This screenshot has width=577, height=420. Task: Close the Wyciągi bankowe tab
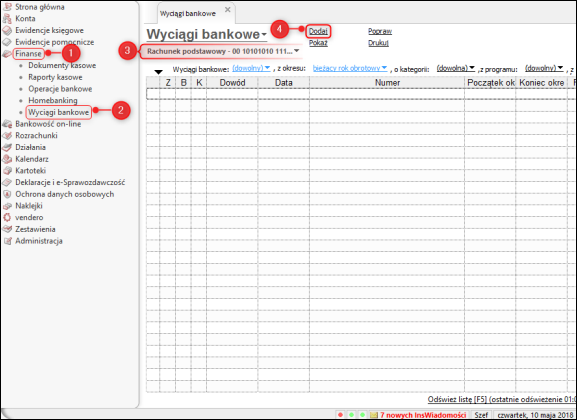(228, 10)
